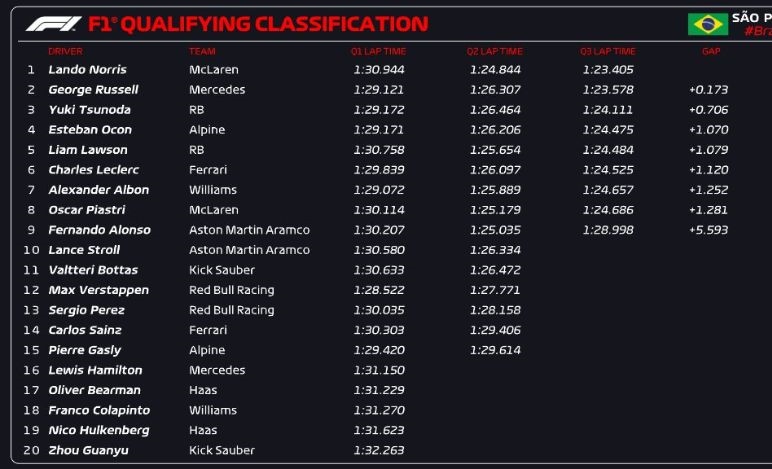This screenshot has height=469, width=772.
Task: Select the TEAM column header
Action: click(x=202, y=51)
